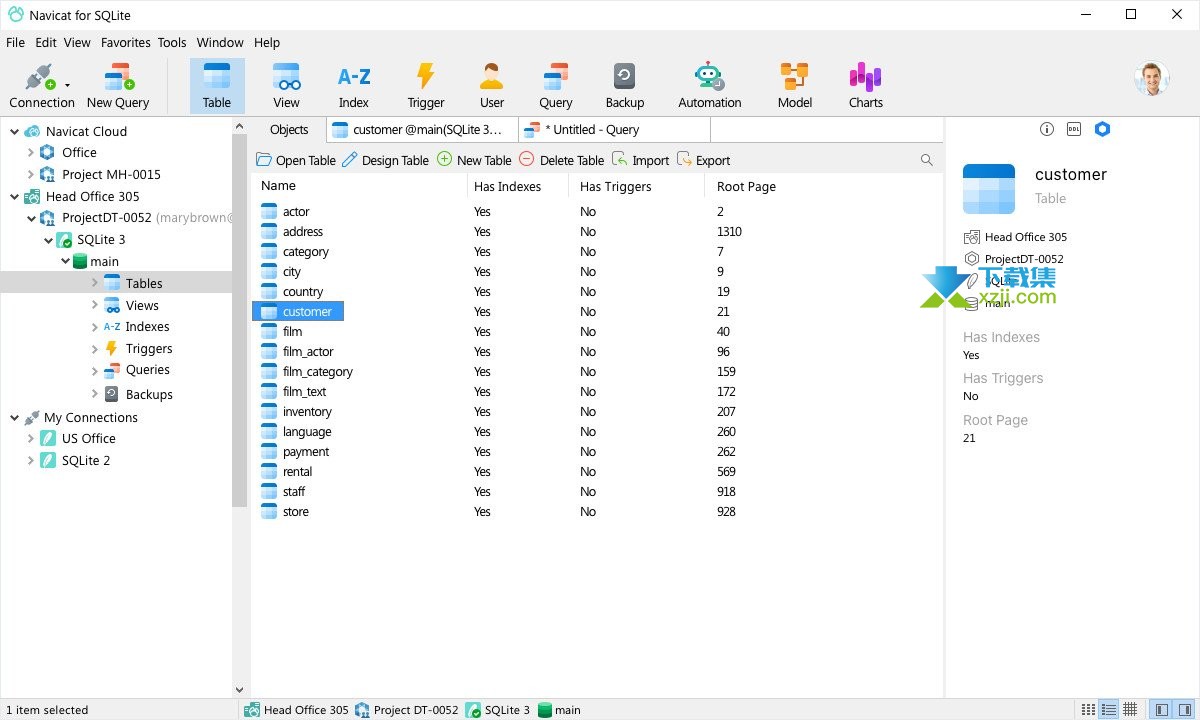This screenshot has height=720, width=1200.
Task: Select the staff table row
Action: (597, 492)
